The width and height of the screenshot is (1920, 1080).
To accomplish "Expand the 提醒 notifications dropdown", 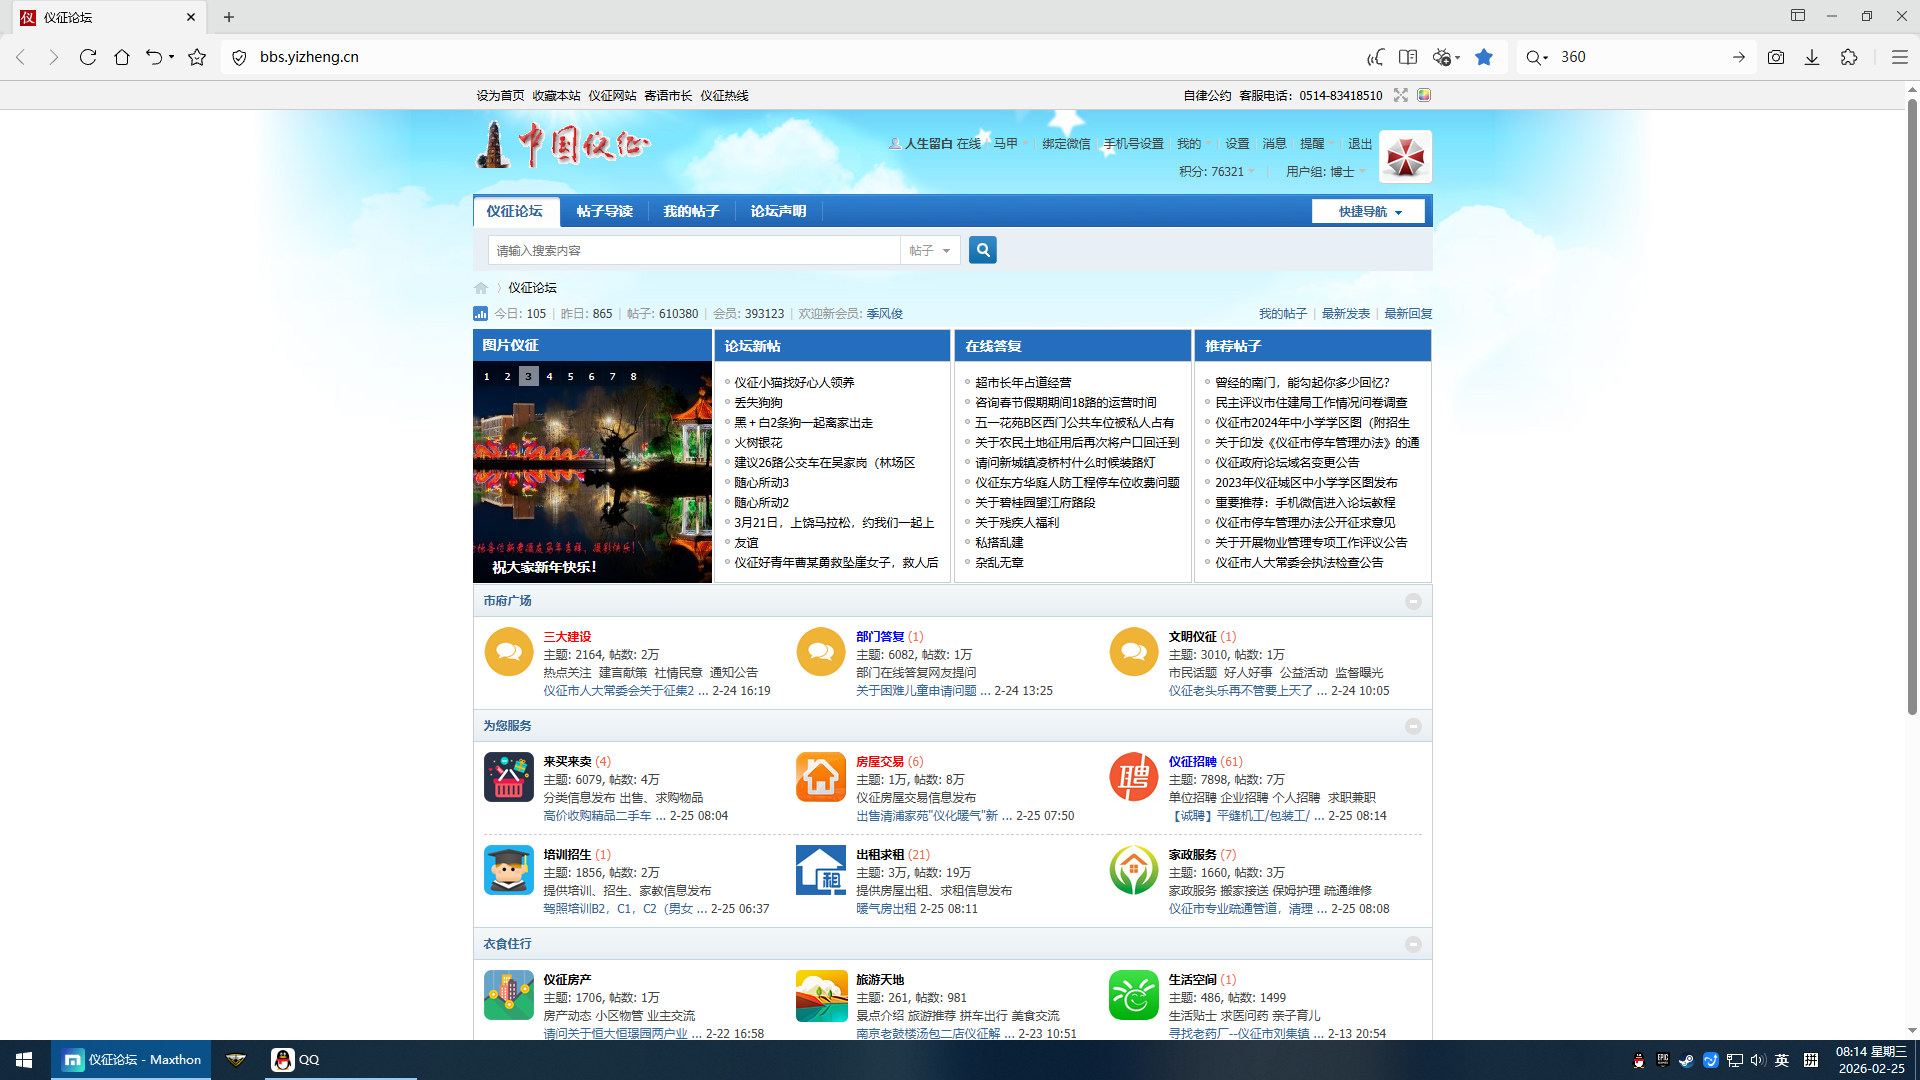I will tap(1317, 144).
